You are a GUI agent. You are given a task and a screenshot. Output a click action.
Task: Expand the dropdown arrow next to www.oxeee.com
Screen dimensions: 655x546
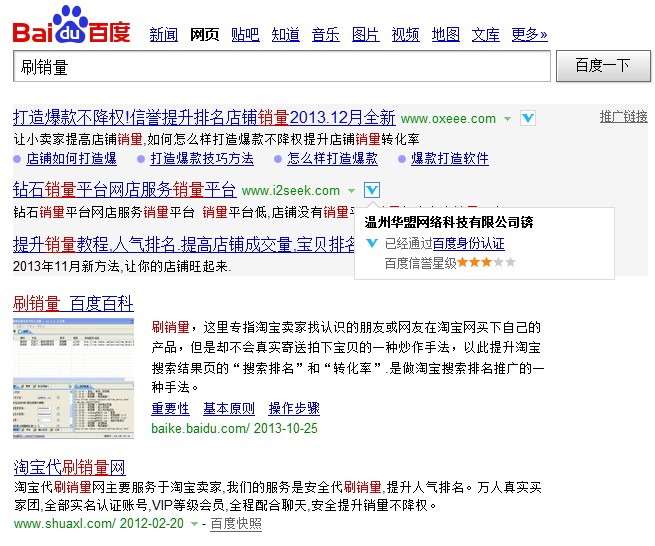(x=507, y=119)
